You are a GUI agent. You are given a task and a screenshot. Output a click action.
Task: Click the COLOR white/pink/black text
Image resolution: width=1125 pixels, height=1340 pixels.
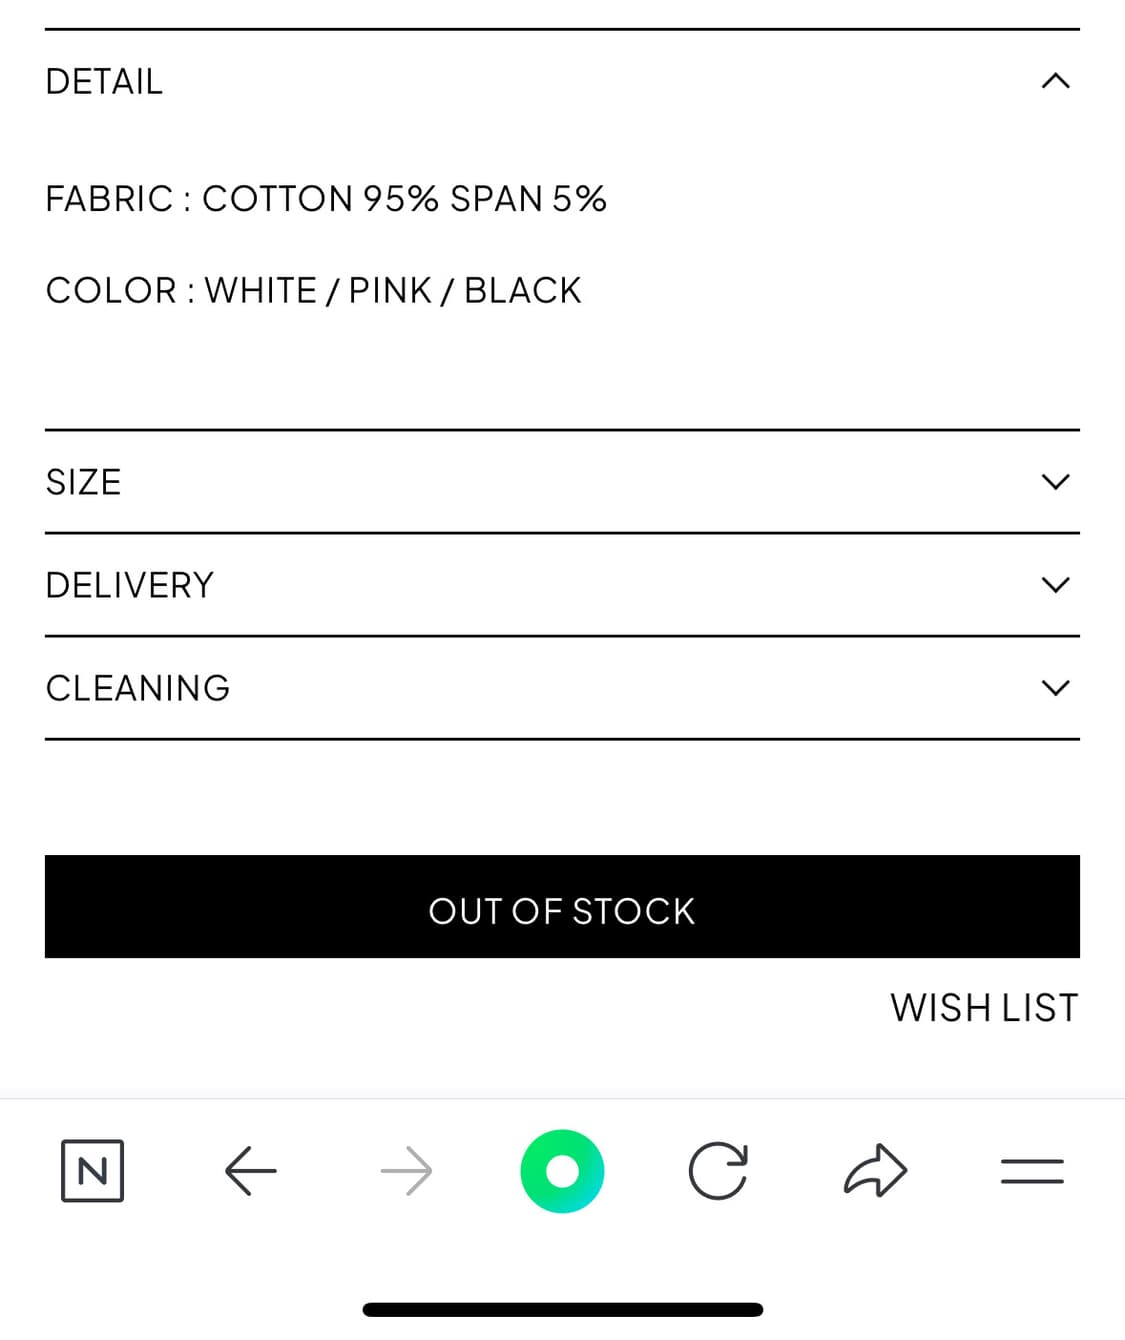click(x=313, y=291)
